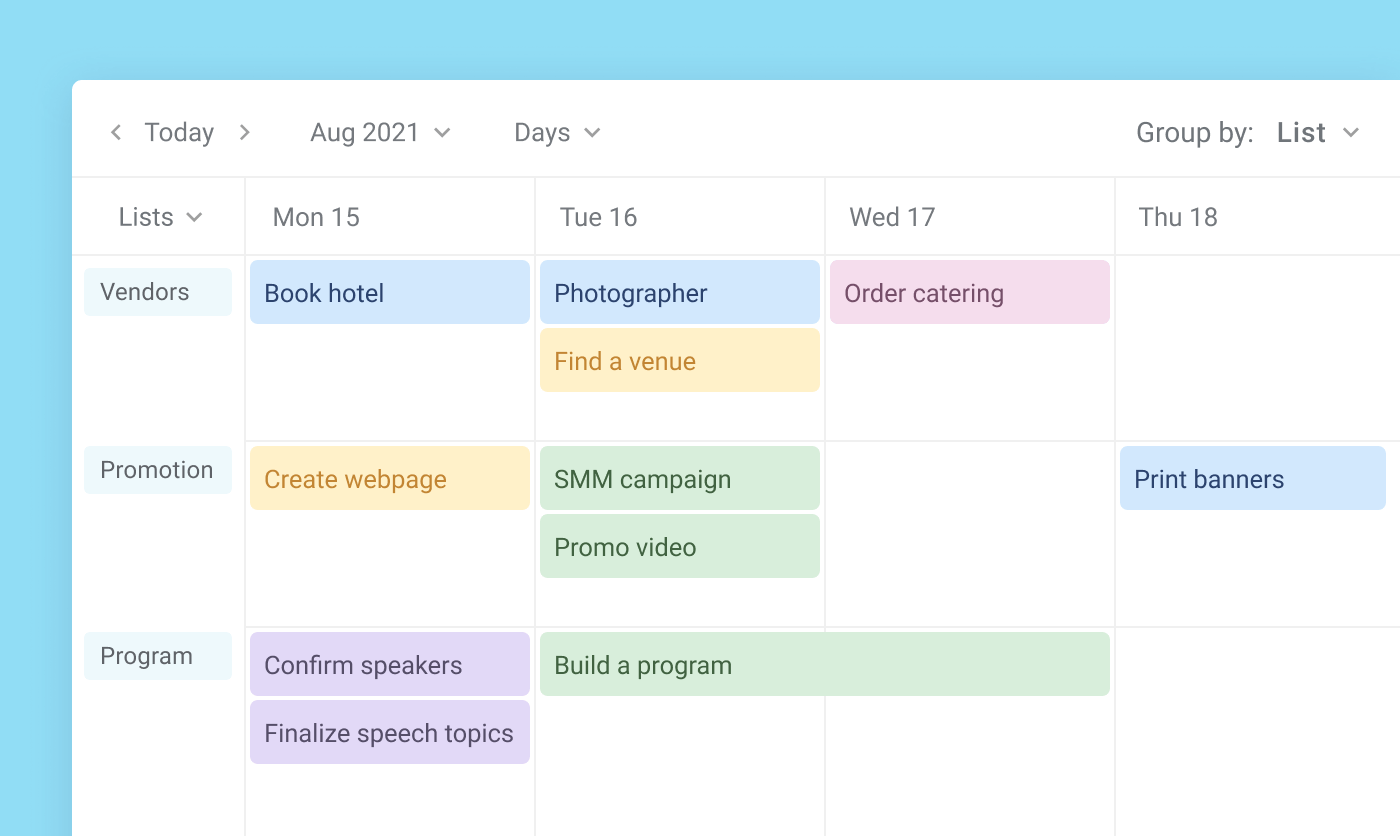The height and width of the screenshot is (836, 1400).
Task: Click the Find a venue task
Action: 680,361
